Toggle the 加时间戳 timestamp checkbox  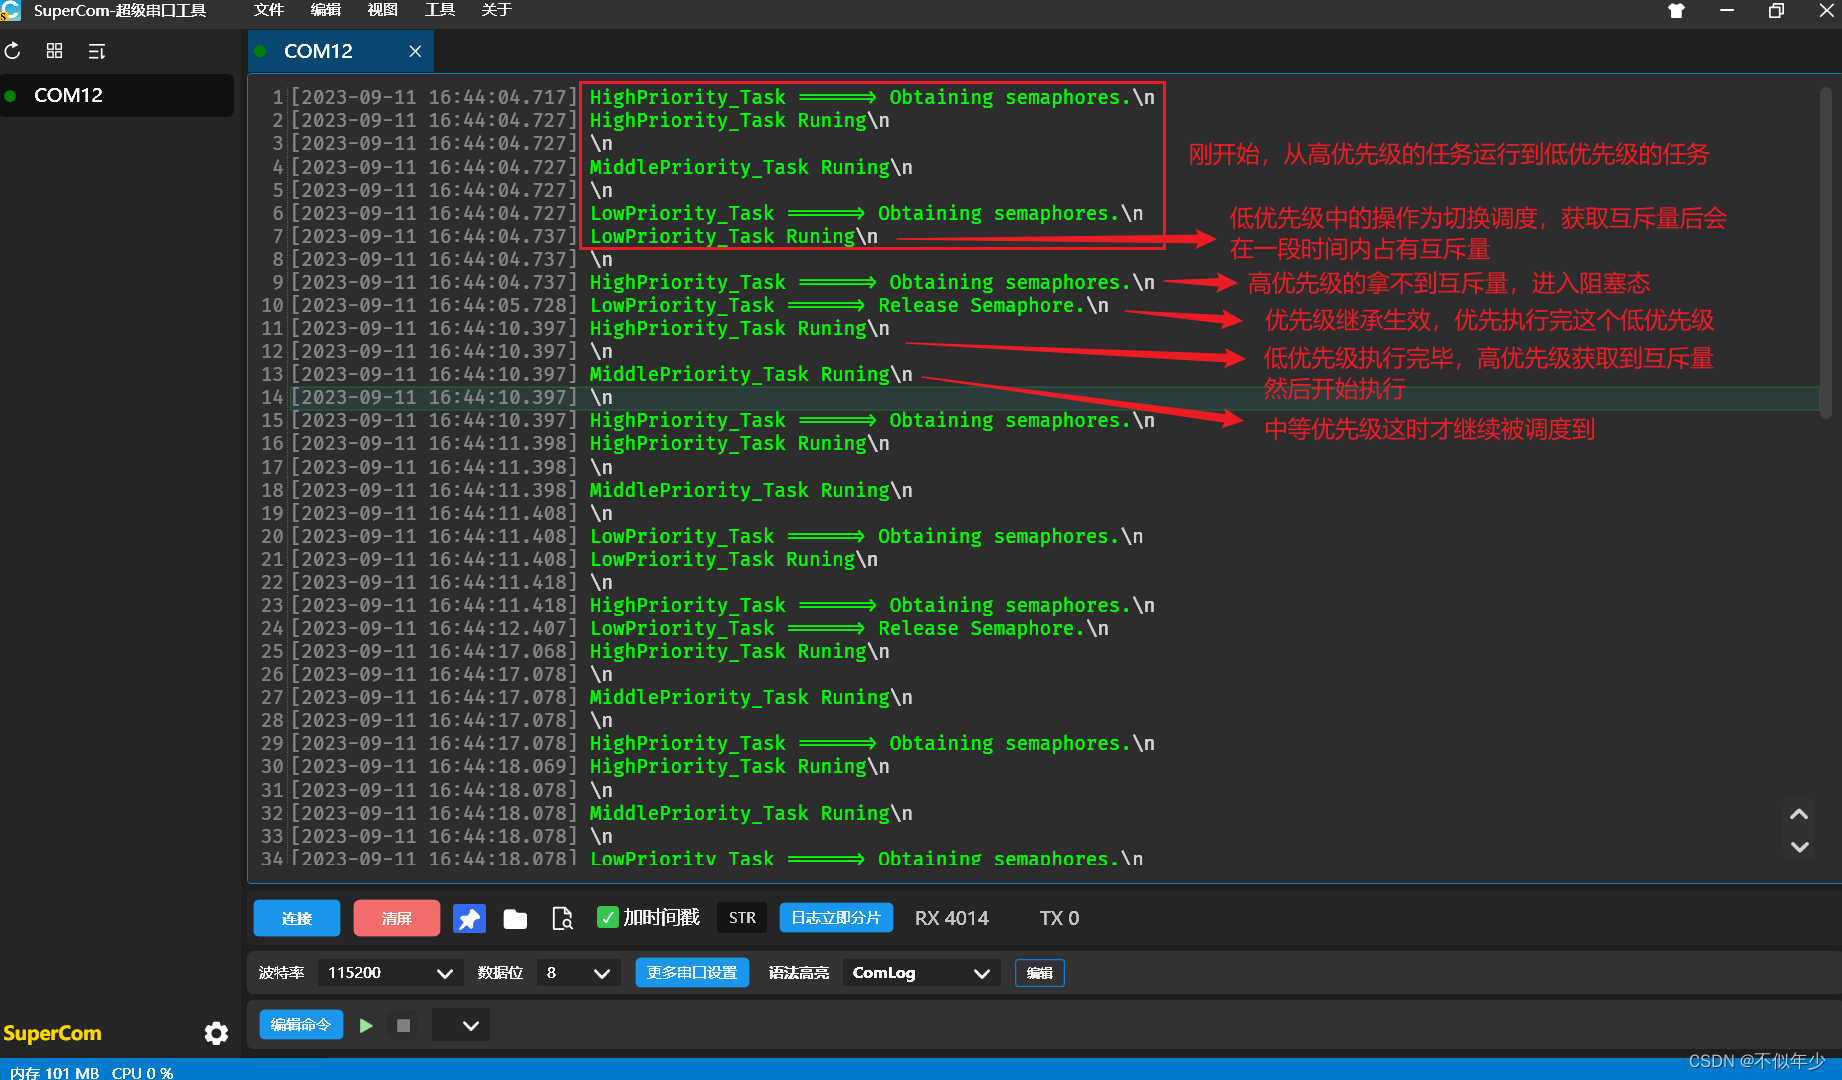pyautogui.click(x=607, y=917)
